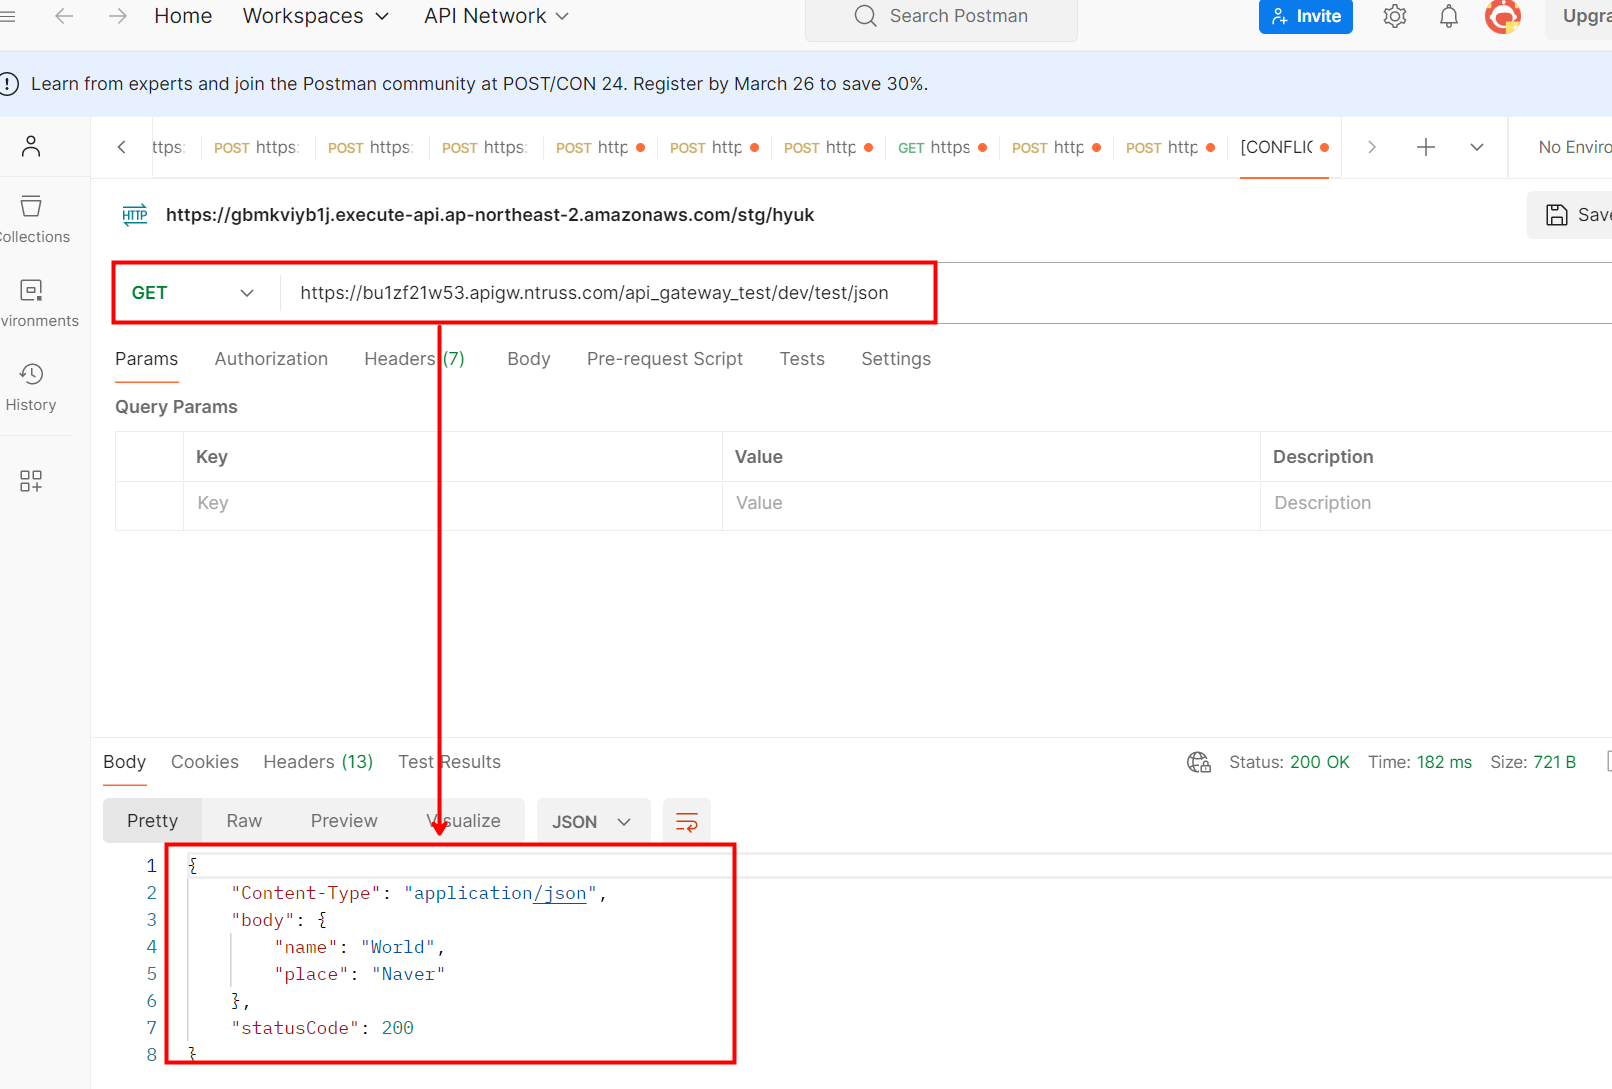Add a new request tab with plus icon
Viewport: 1612px width, 1089px height.
click(x=1426, y=147)
